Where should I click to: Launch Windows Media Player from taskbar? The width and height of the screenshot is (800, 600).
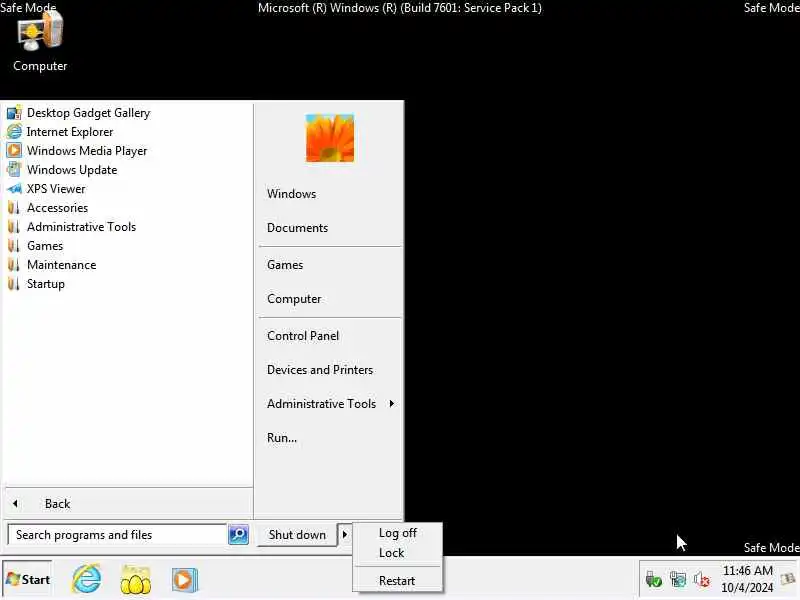184,580
